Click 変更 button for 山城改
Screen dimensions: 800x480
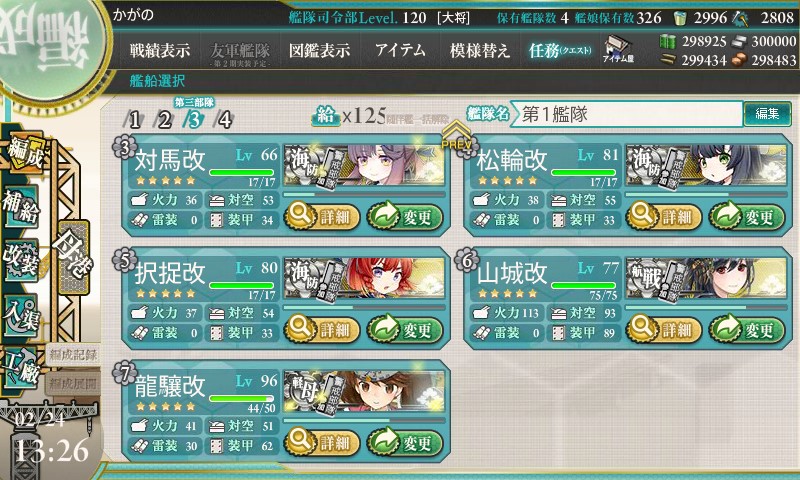coord(747,330)
